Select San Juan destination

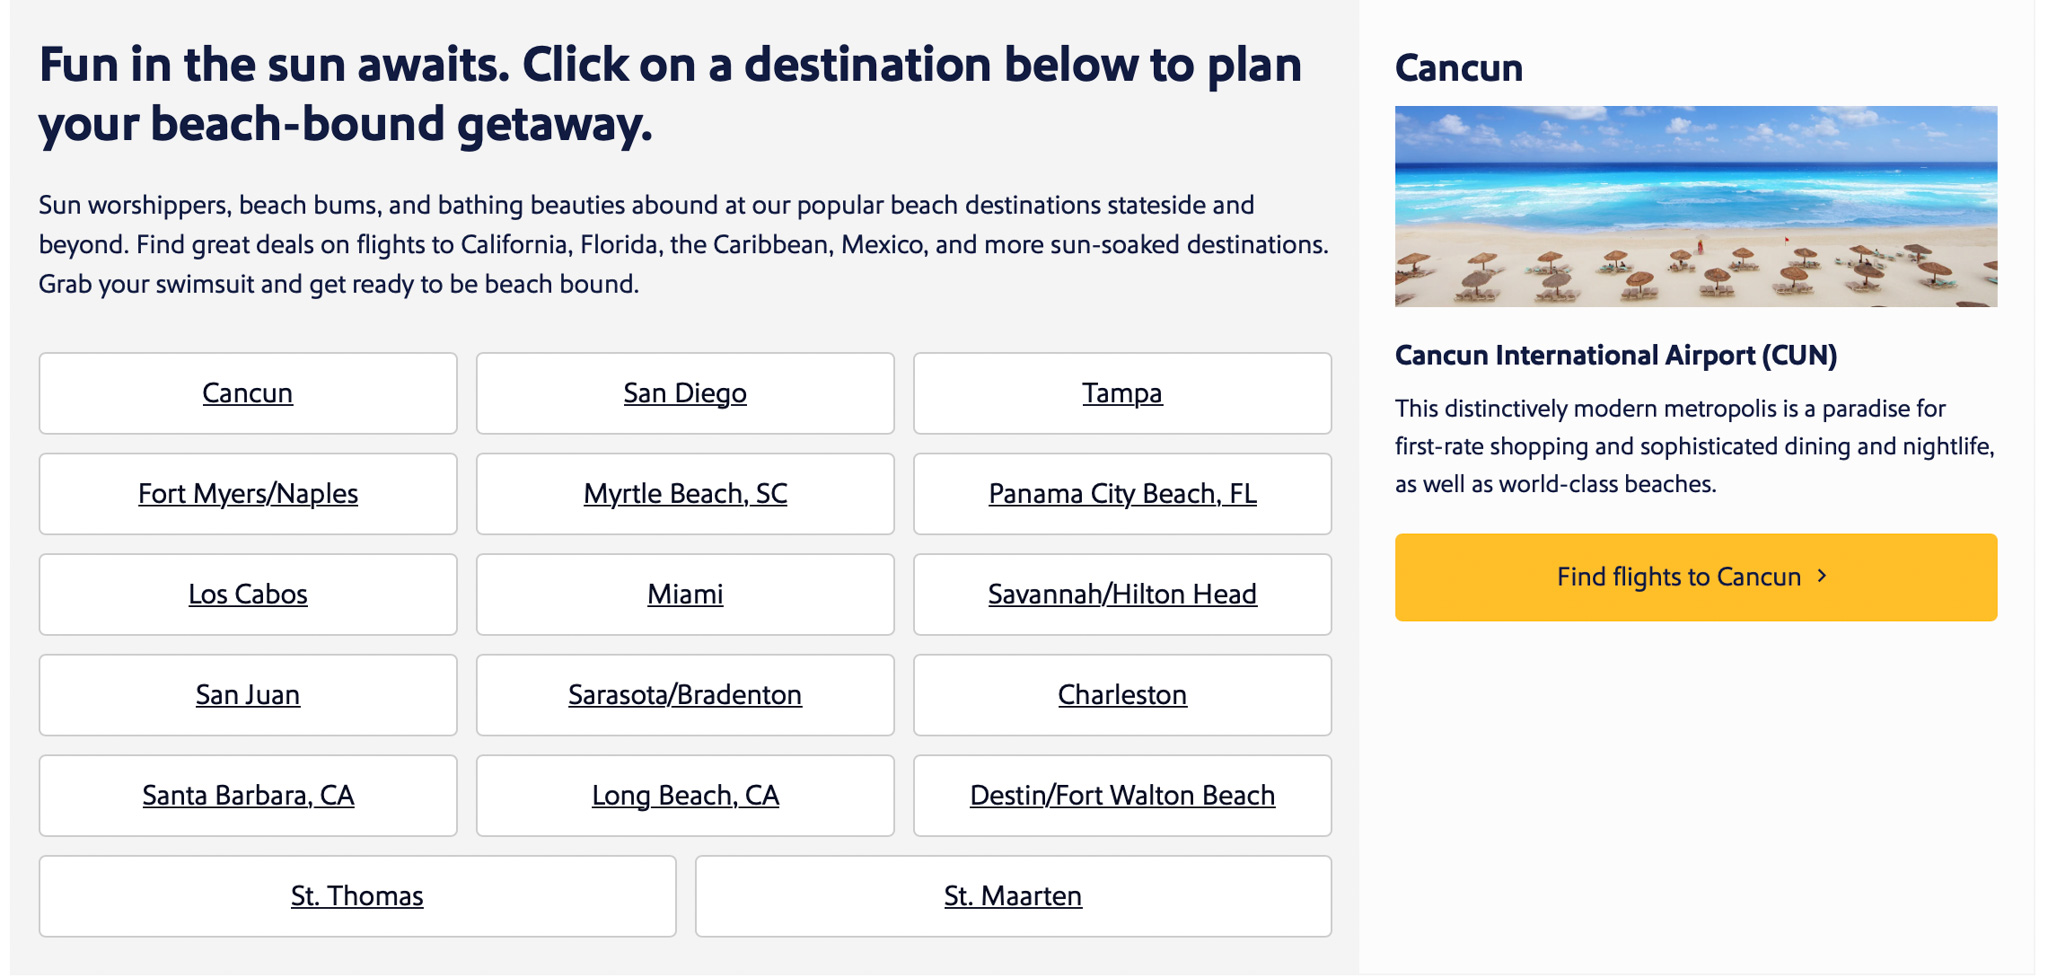[x=247, y=695]
